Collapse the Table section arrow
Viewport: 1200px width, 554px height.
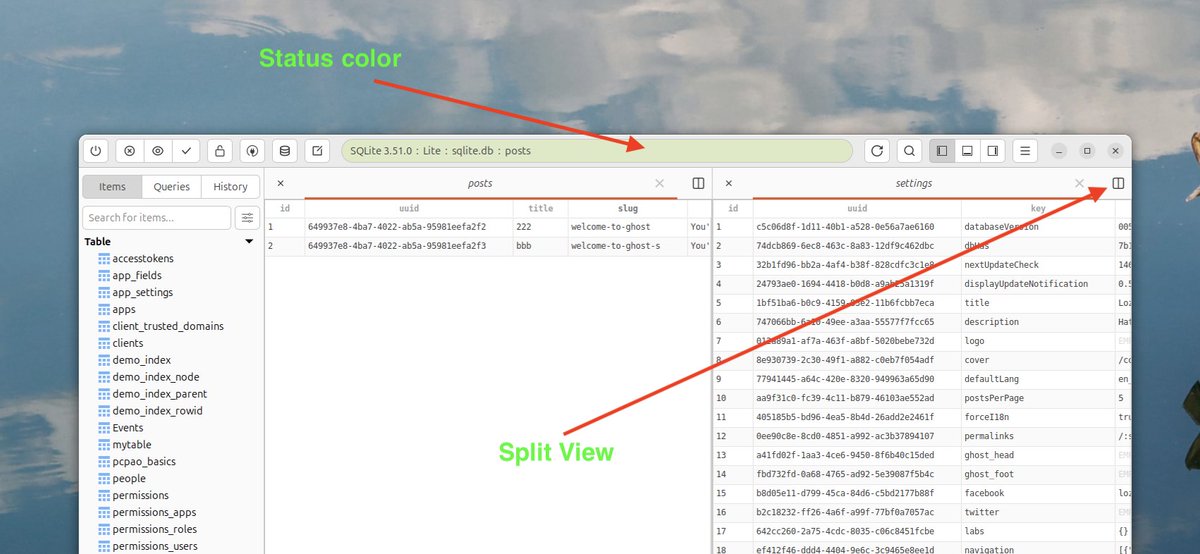[x=249, y=242]
